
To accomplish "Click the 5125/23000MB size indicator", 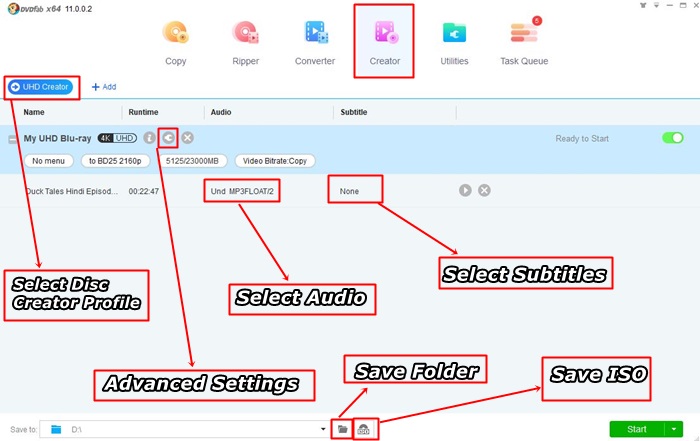I will point(192,161).
